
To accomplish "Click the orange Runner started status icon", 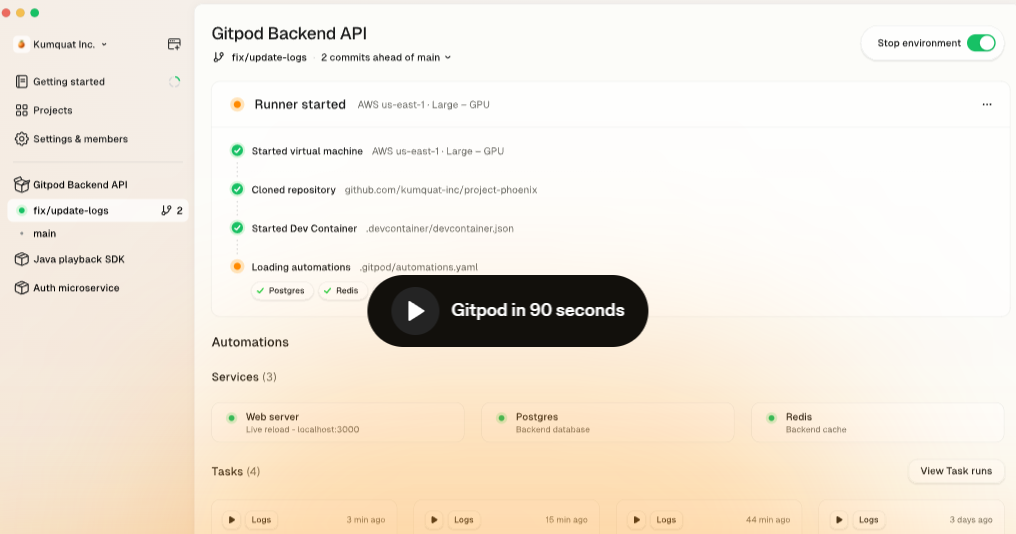I will tap(237, 104).
